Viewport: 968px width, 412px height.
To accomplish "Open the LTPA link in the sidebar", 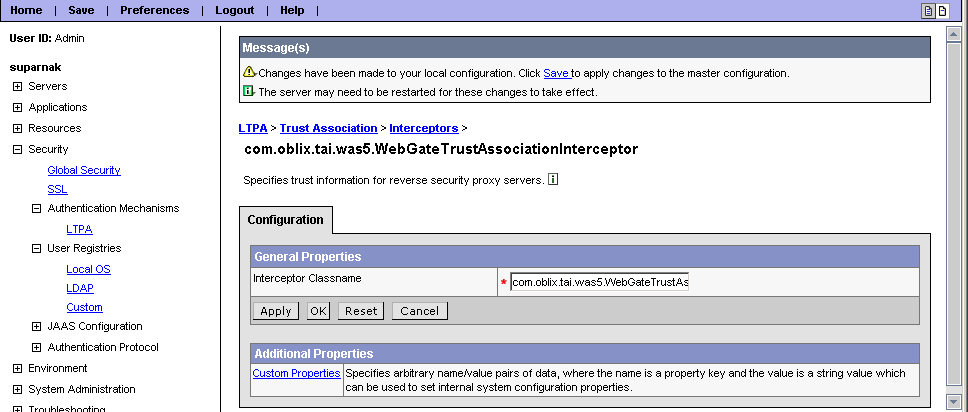I will (80, 229).
